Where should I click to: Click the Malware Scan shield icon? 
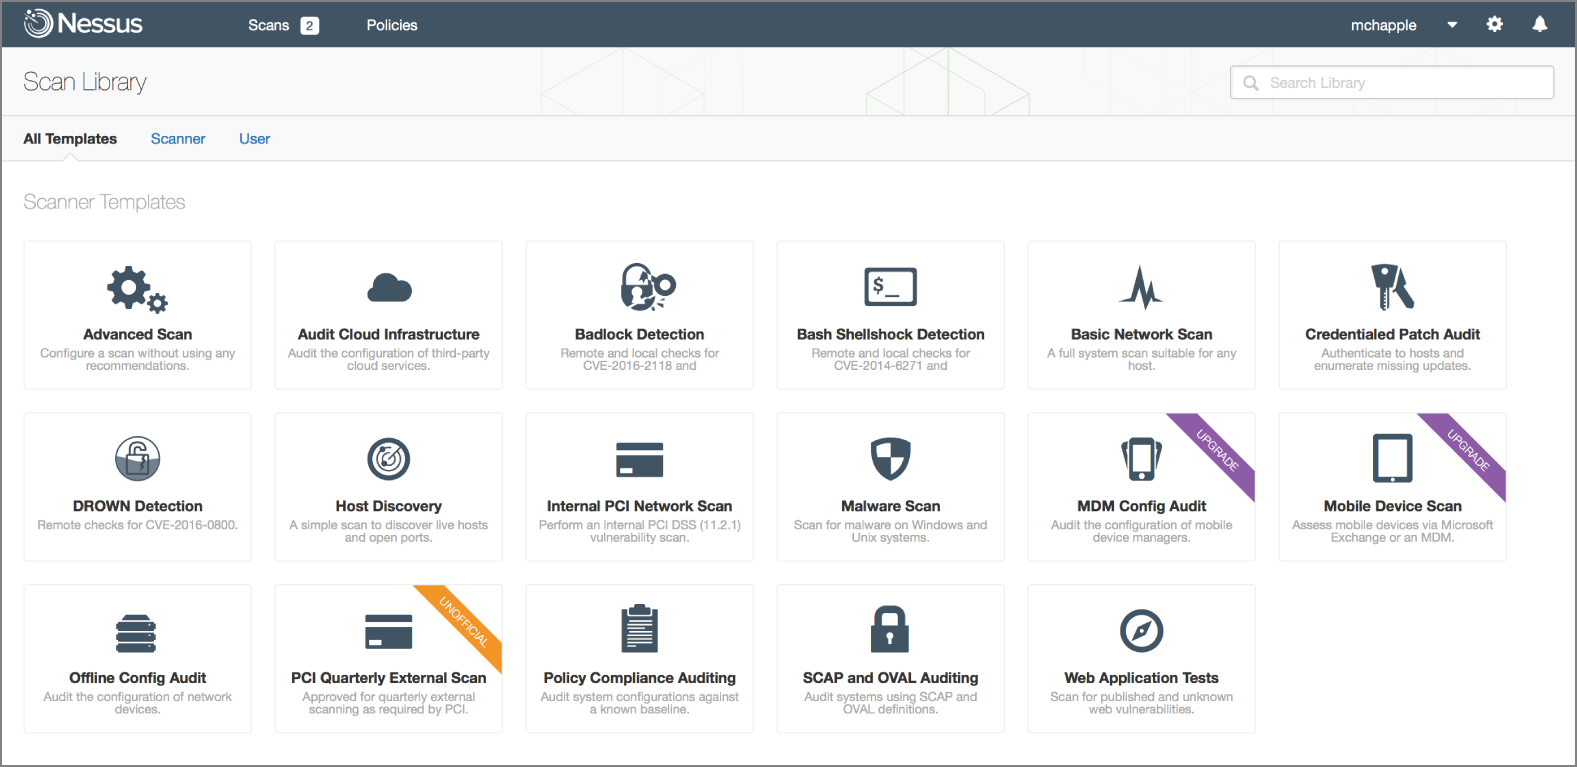point(890,459)
